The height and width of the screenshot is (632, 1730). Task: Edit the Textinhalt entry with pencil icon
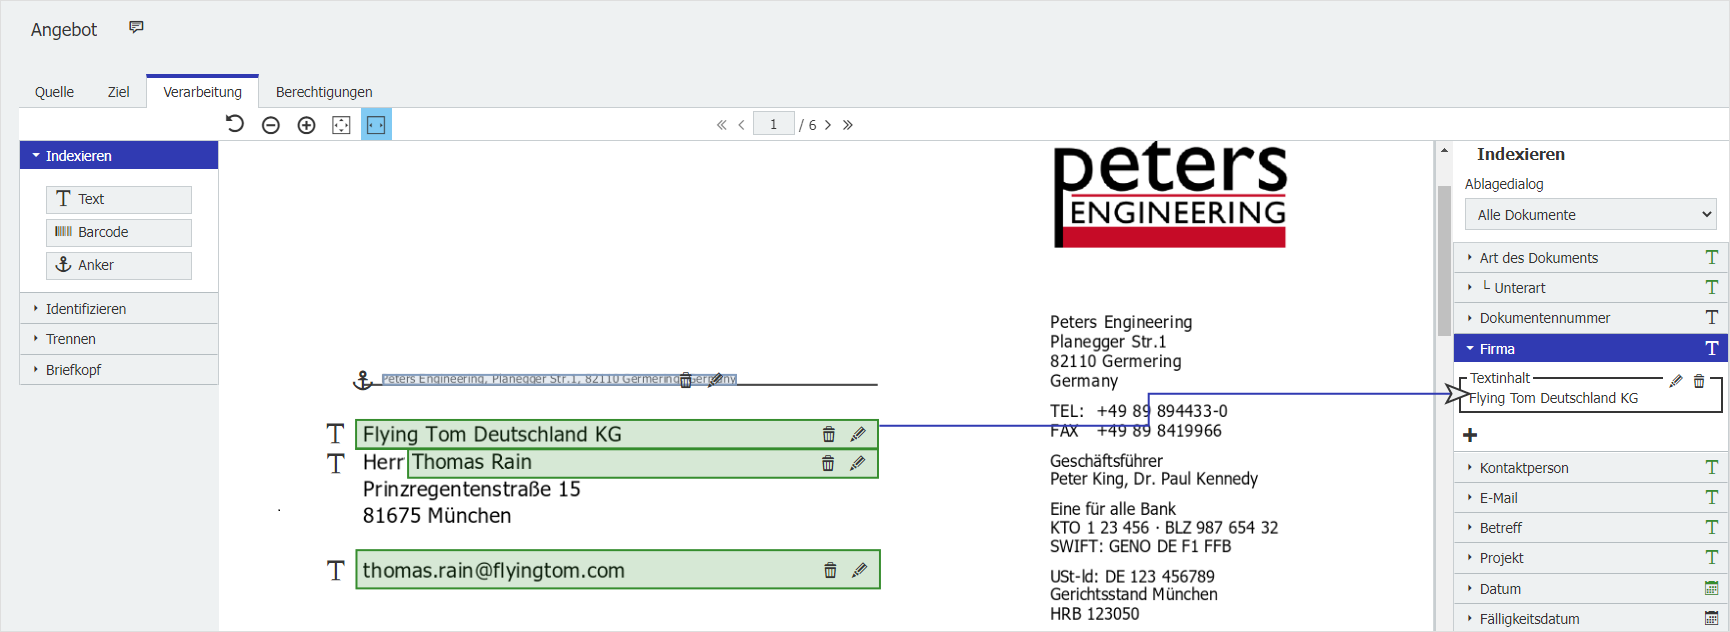coord(1676,380)
